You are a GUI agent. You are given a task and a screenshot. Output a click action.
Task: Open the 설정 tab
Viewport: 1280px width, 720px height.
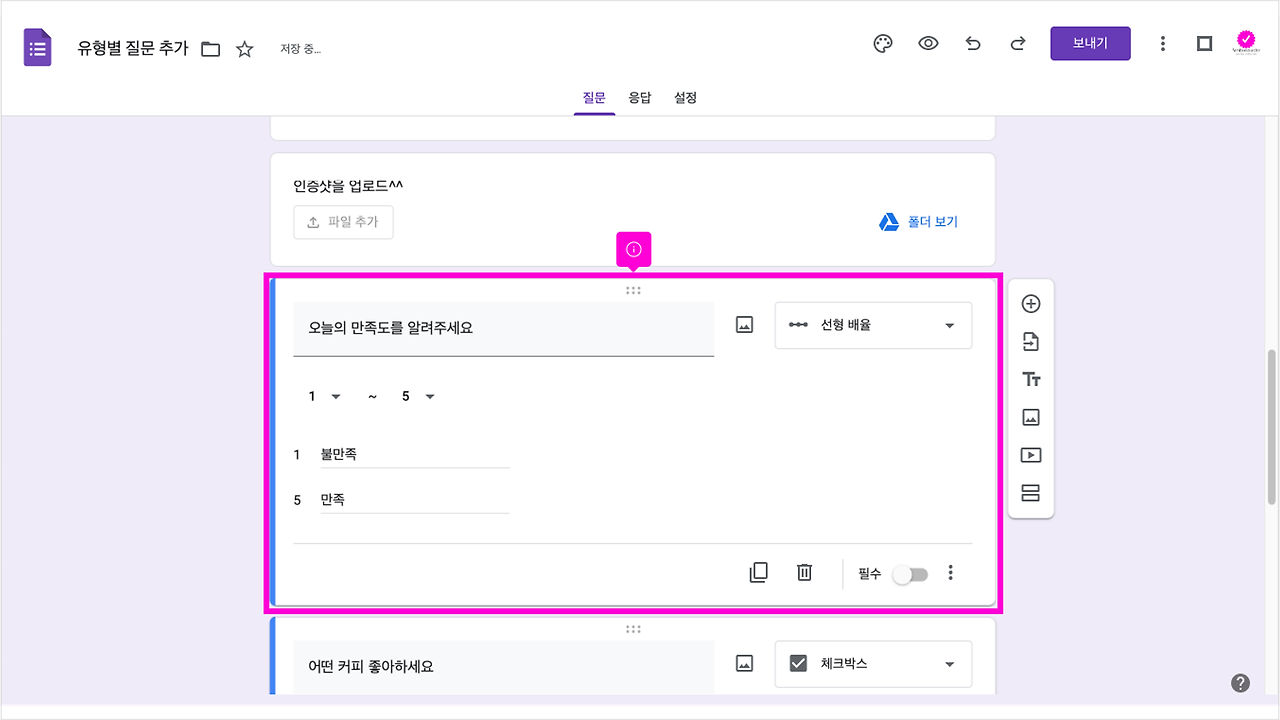coord(685,97)
